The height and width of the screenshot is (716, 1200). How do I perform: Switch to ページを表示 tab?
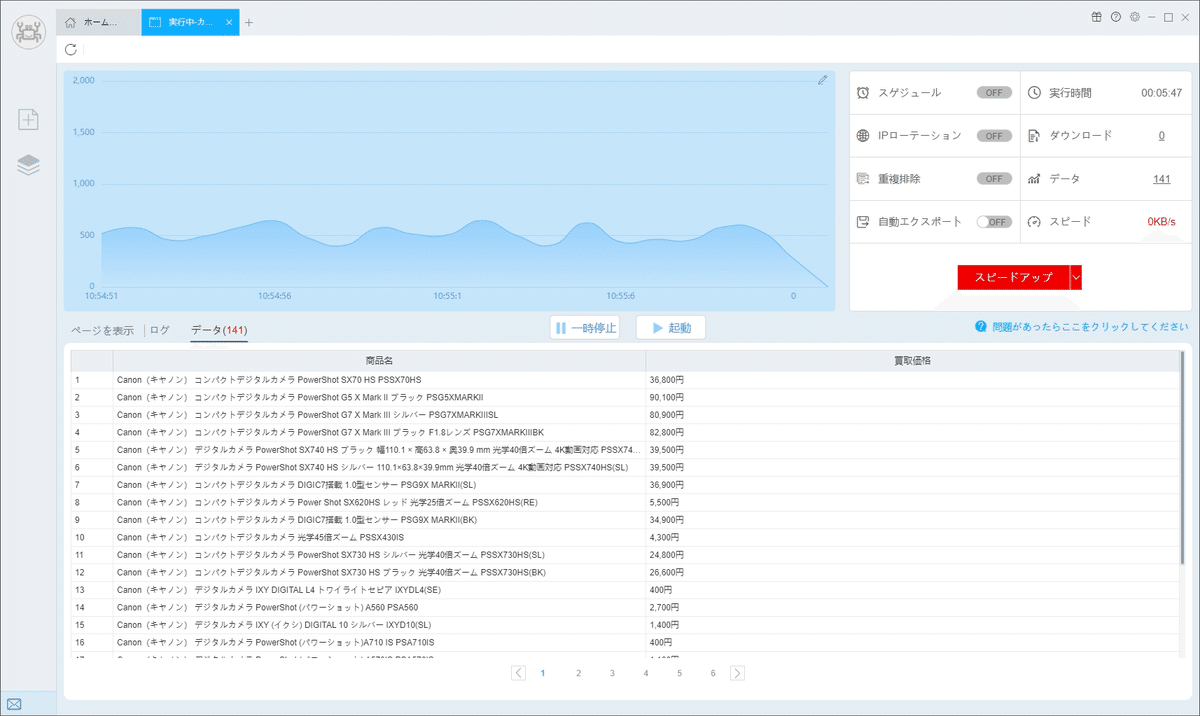(102, 330)
